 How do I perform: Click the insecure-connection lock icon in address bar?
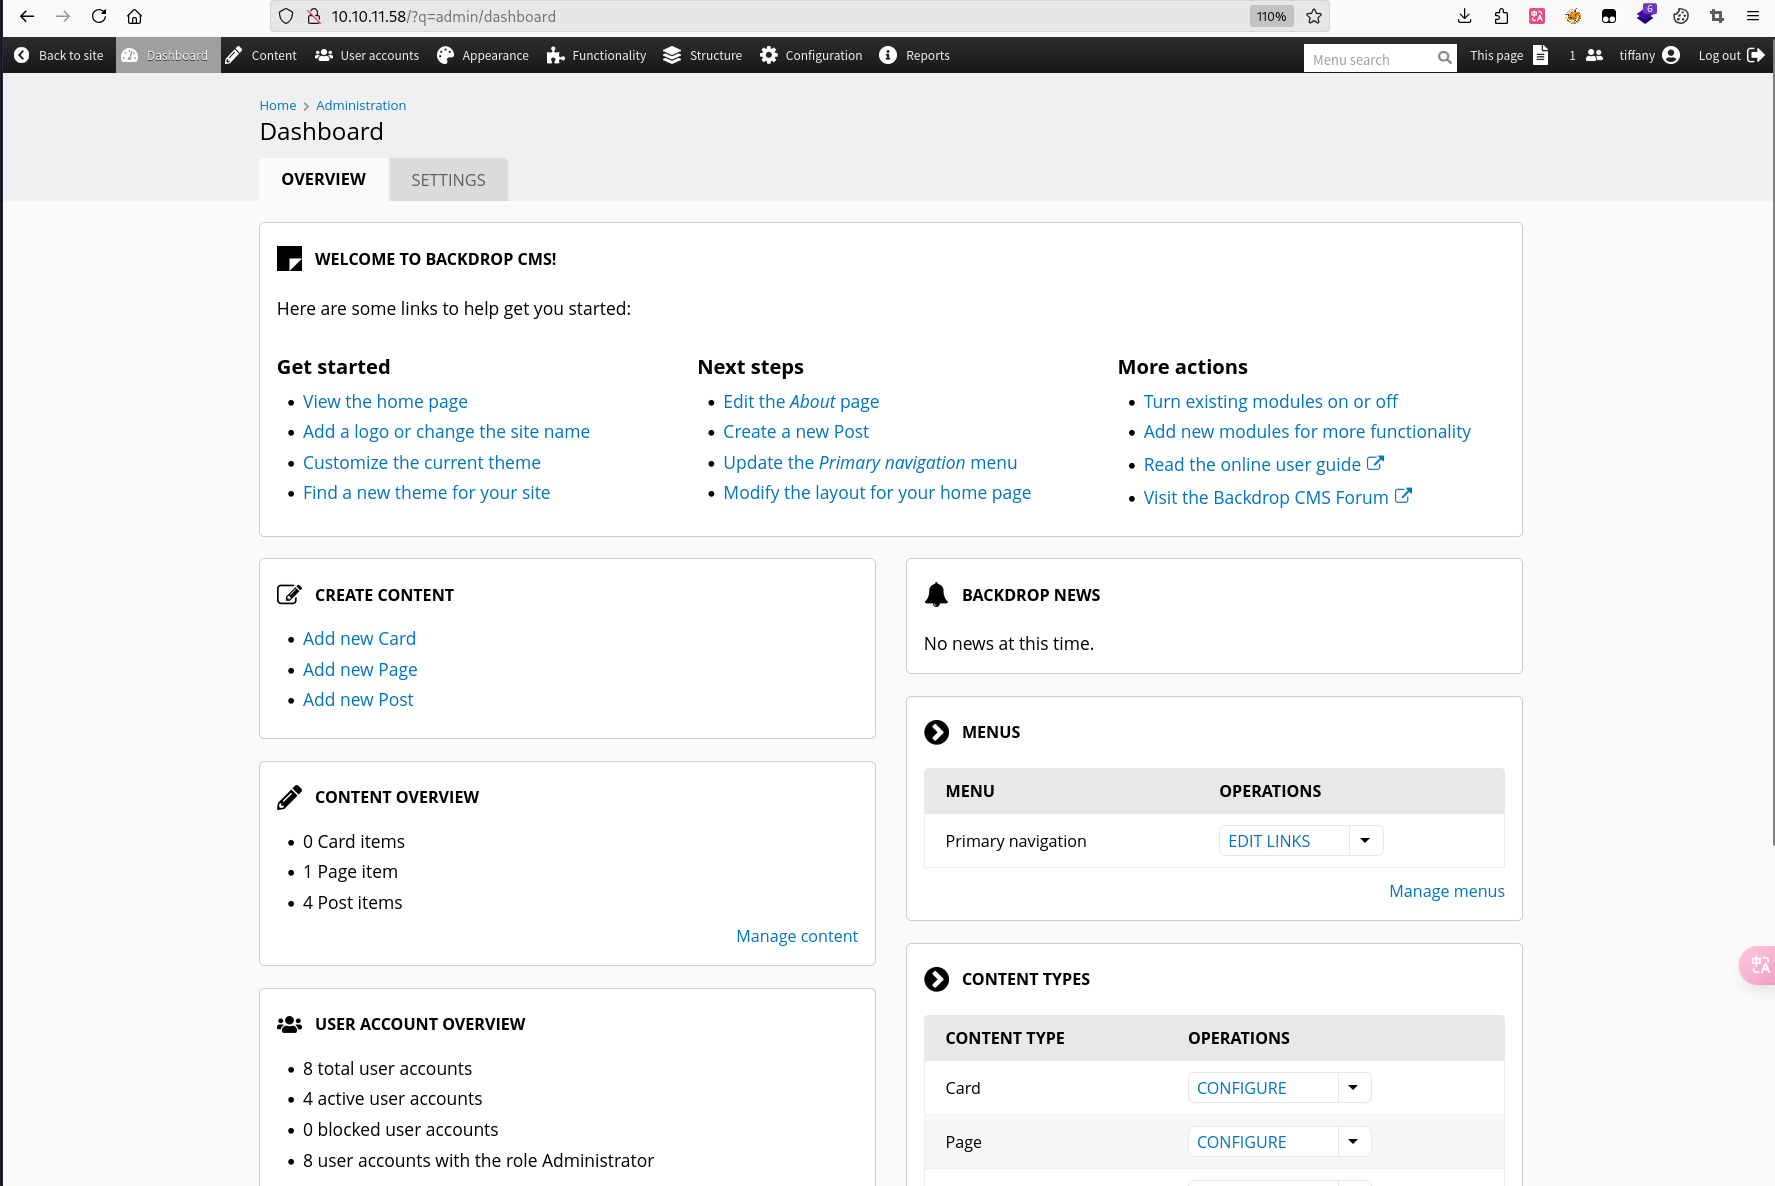point(313,16)
